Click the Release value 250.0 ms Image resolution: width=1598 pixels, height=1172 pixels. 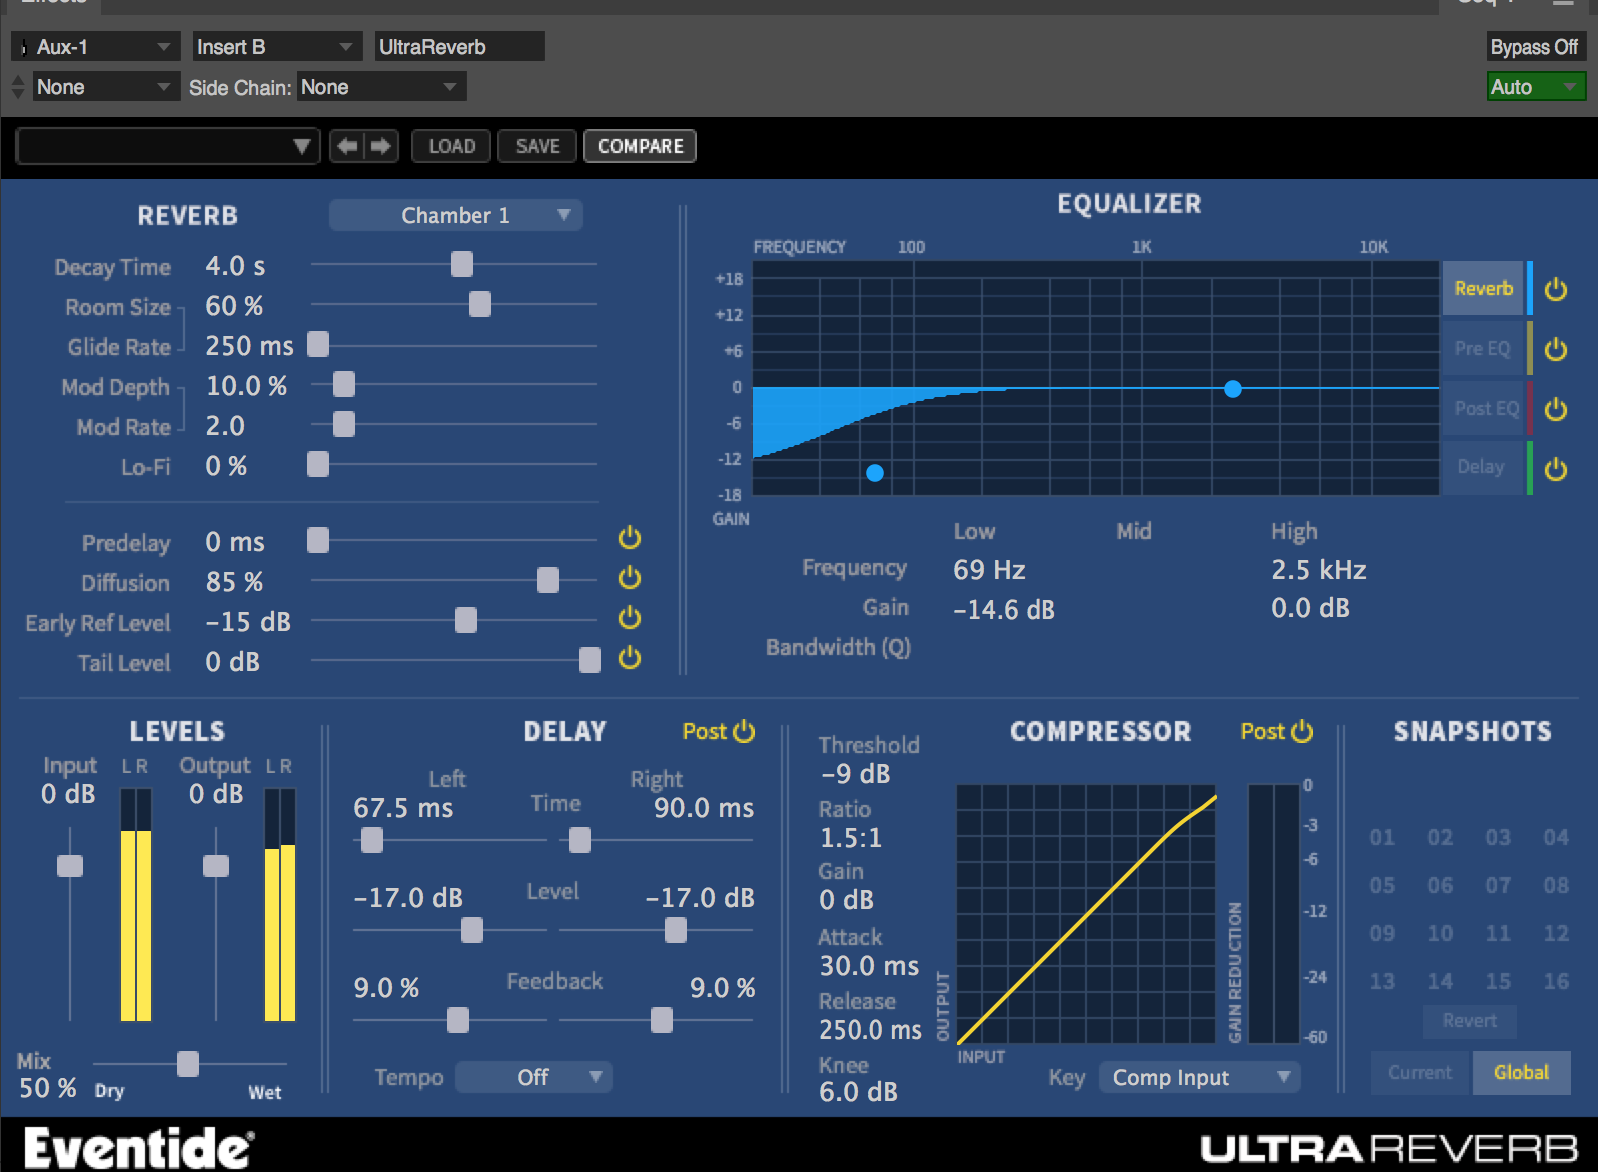coord(871,1030)
